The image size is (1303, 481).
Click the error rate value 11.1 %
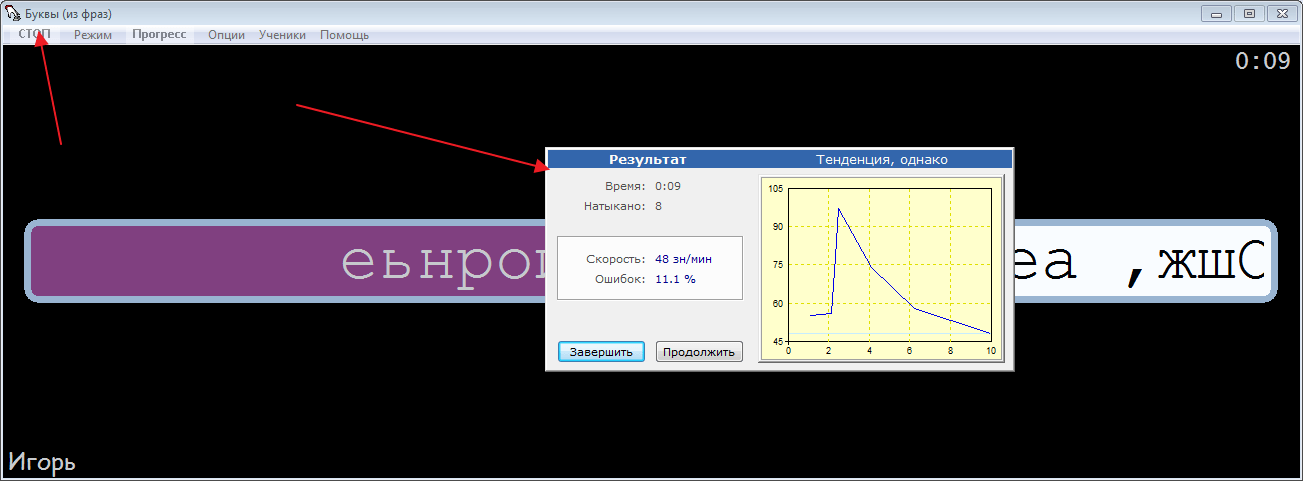point(675,279)
